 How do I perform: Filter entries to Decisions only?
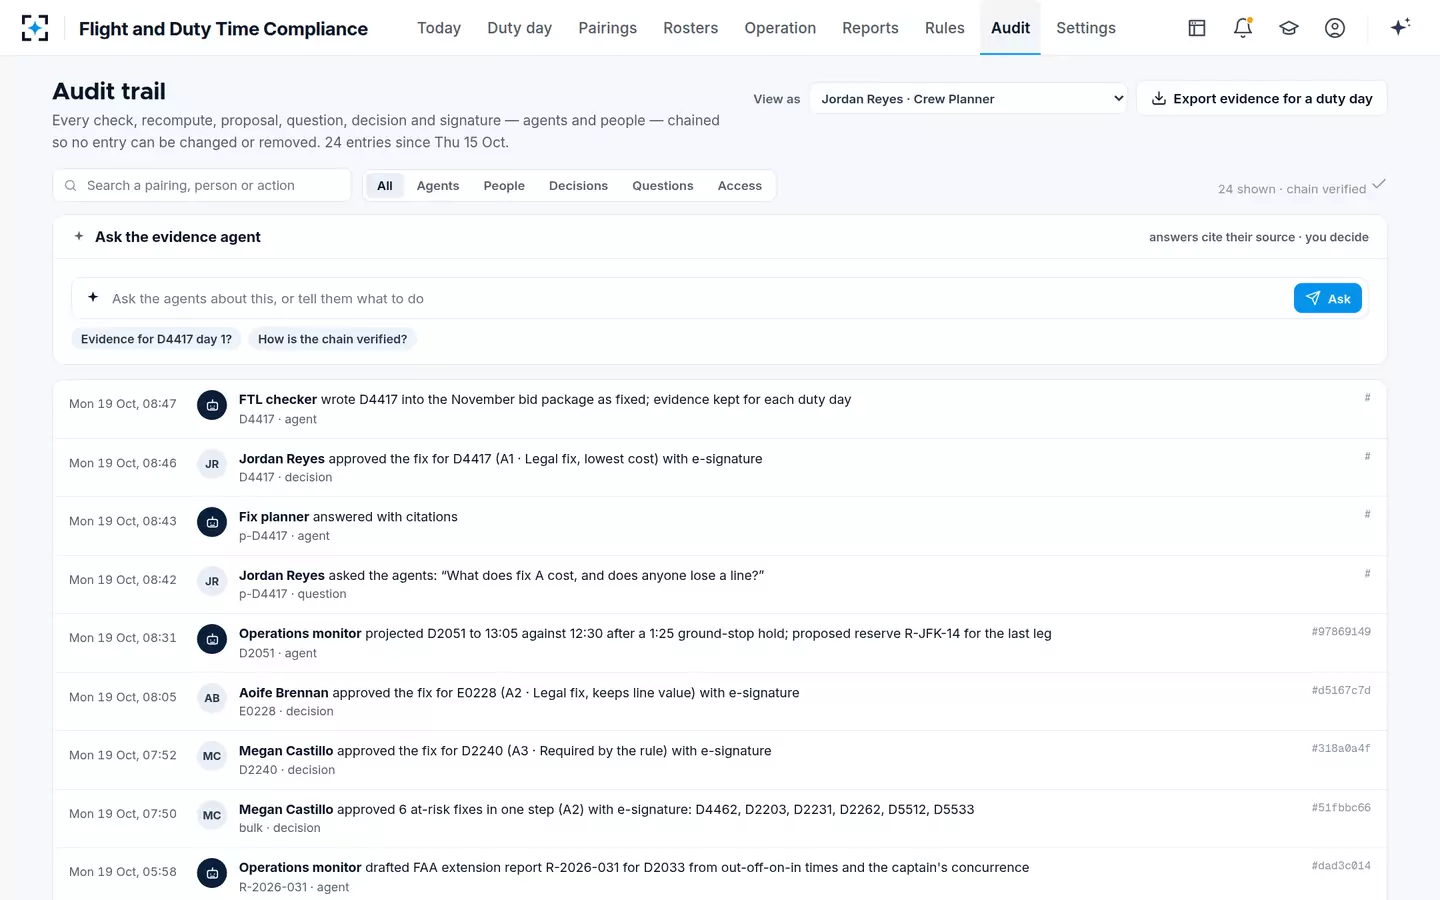click(x=578, y=186)
